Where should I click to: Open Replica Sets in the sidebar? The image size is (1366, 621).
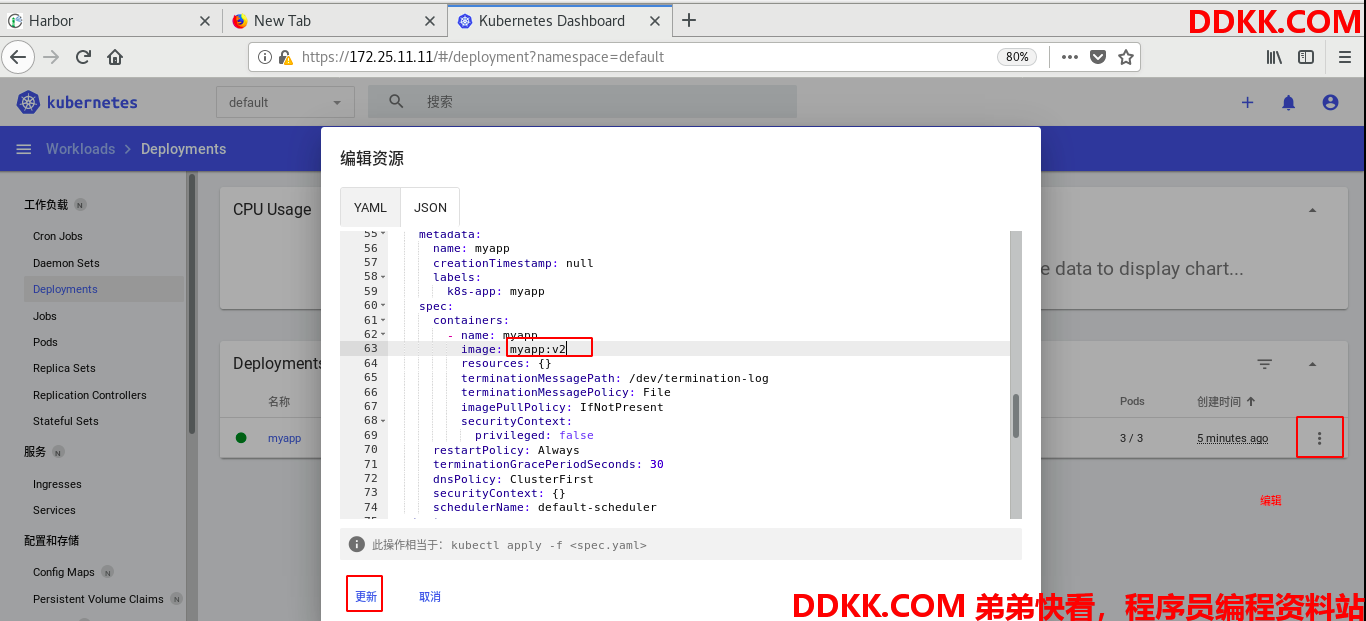tap(64, 368)
